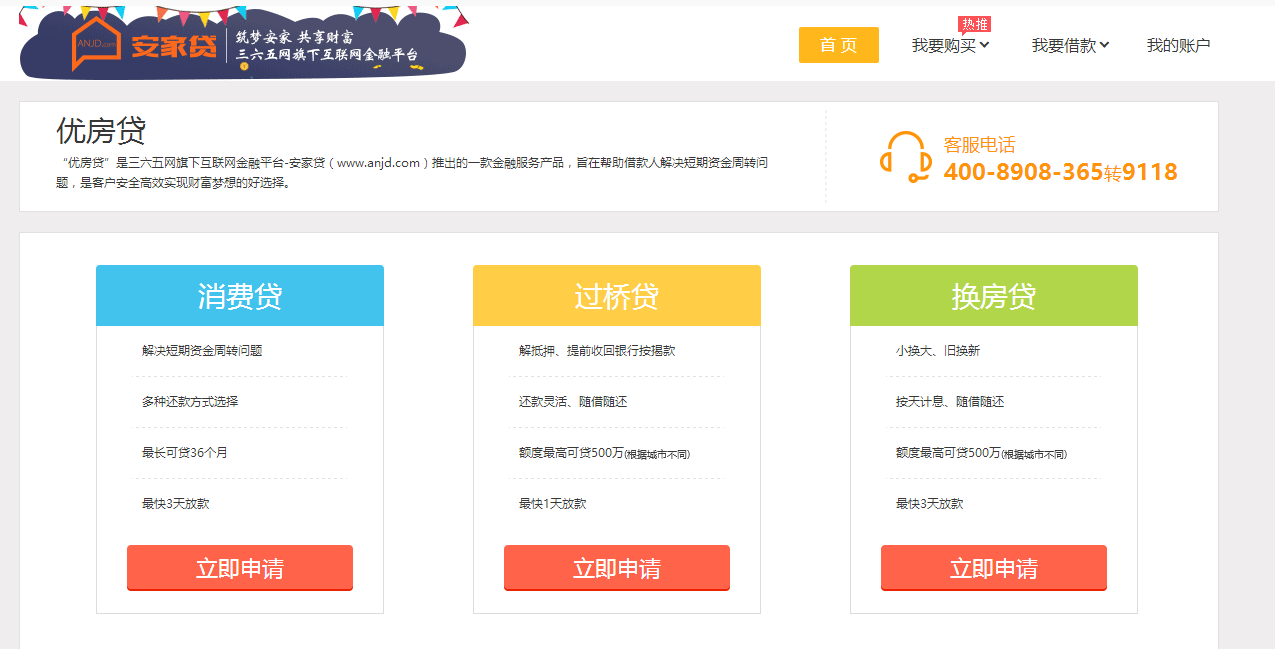The height and width of the screenshot is (649, 1275).
Task: Click 小换大、旧换新 row
Action: coord(938,351)
